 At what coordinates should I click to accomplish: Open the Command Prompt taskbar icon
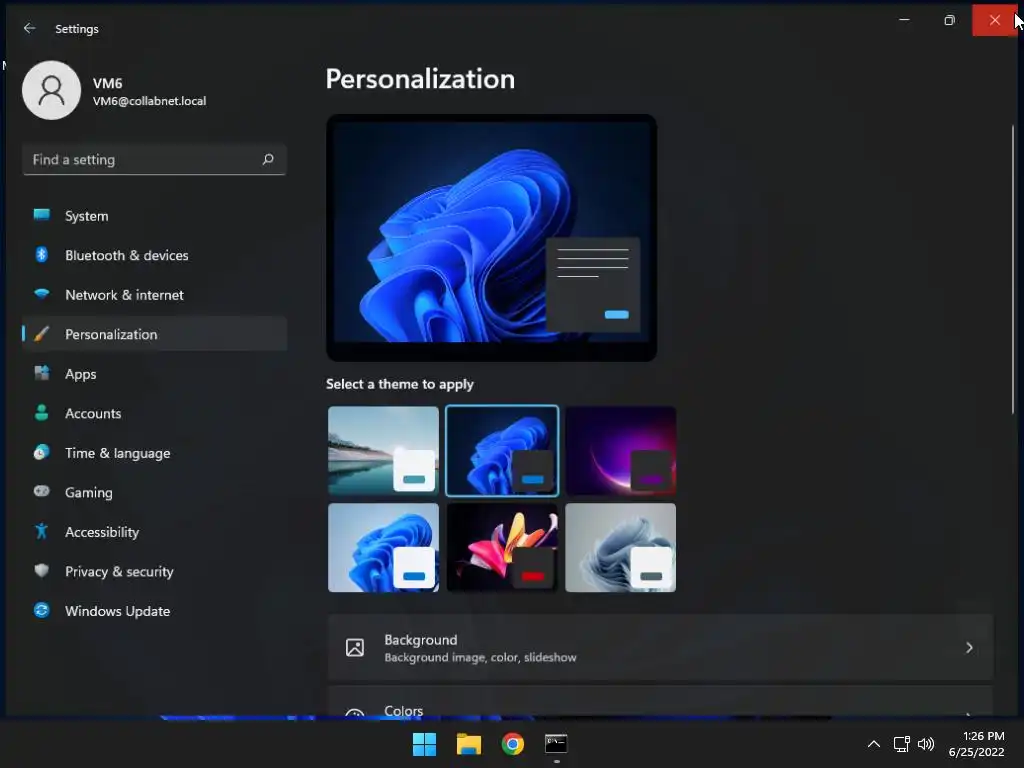pos(556,744)
